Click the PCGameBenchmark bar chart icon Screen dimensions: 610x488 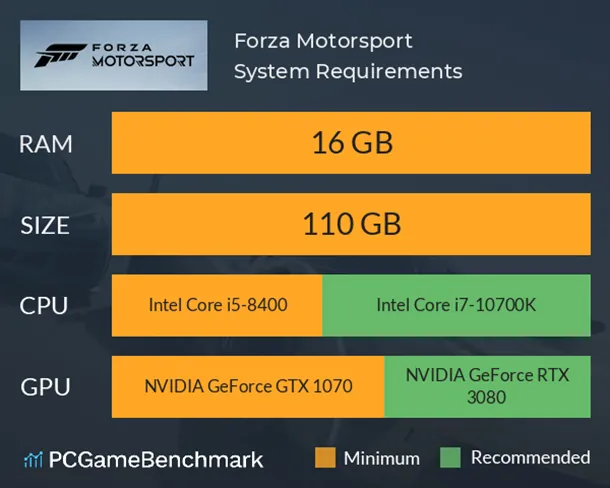[33, 460]
